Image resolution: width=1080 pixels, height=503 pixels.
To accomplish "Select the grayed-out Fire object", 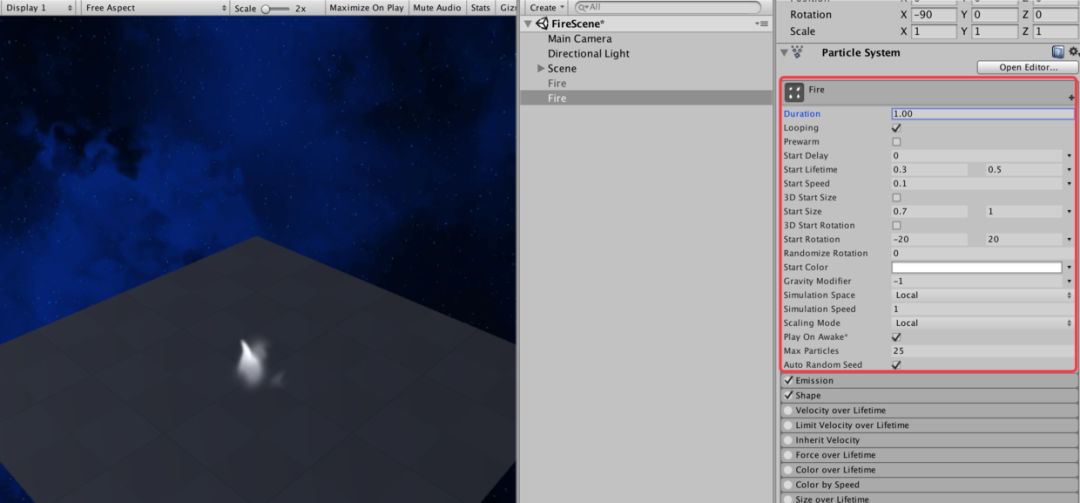I will 557,83.
